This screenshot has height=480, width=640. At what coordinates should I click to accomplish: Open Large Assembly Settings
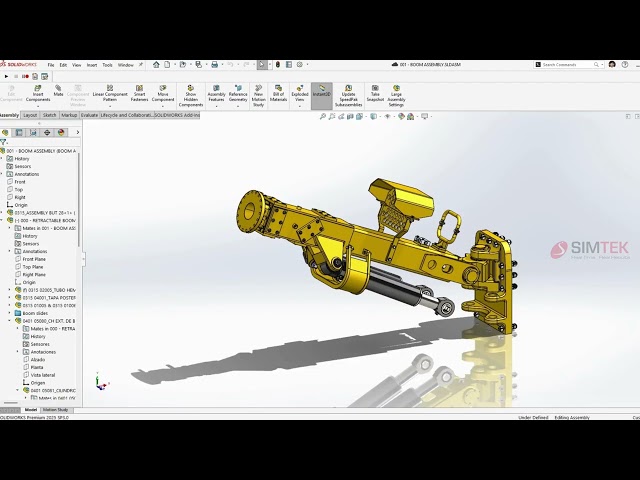pyautogui.click(x=396, y=96)
